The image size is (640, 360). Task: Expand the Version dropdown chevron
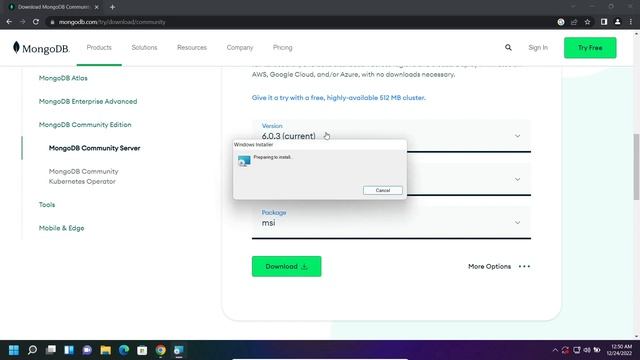517,136
